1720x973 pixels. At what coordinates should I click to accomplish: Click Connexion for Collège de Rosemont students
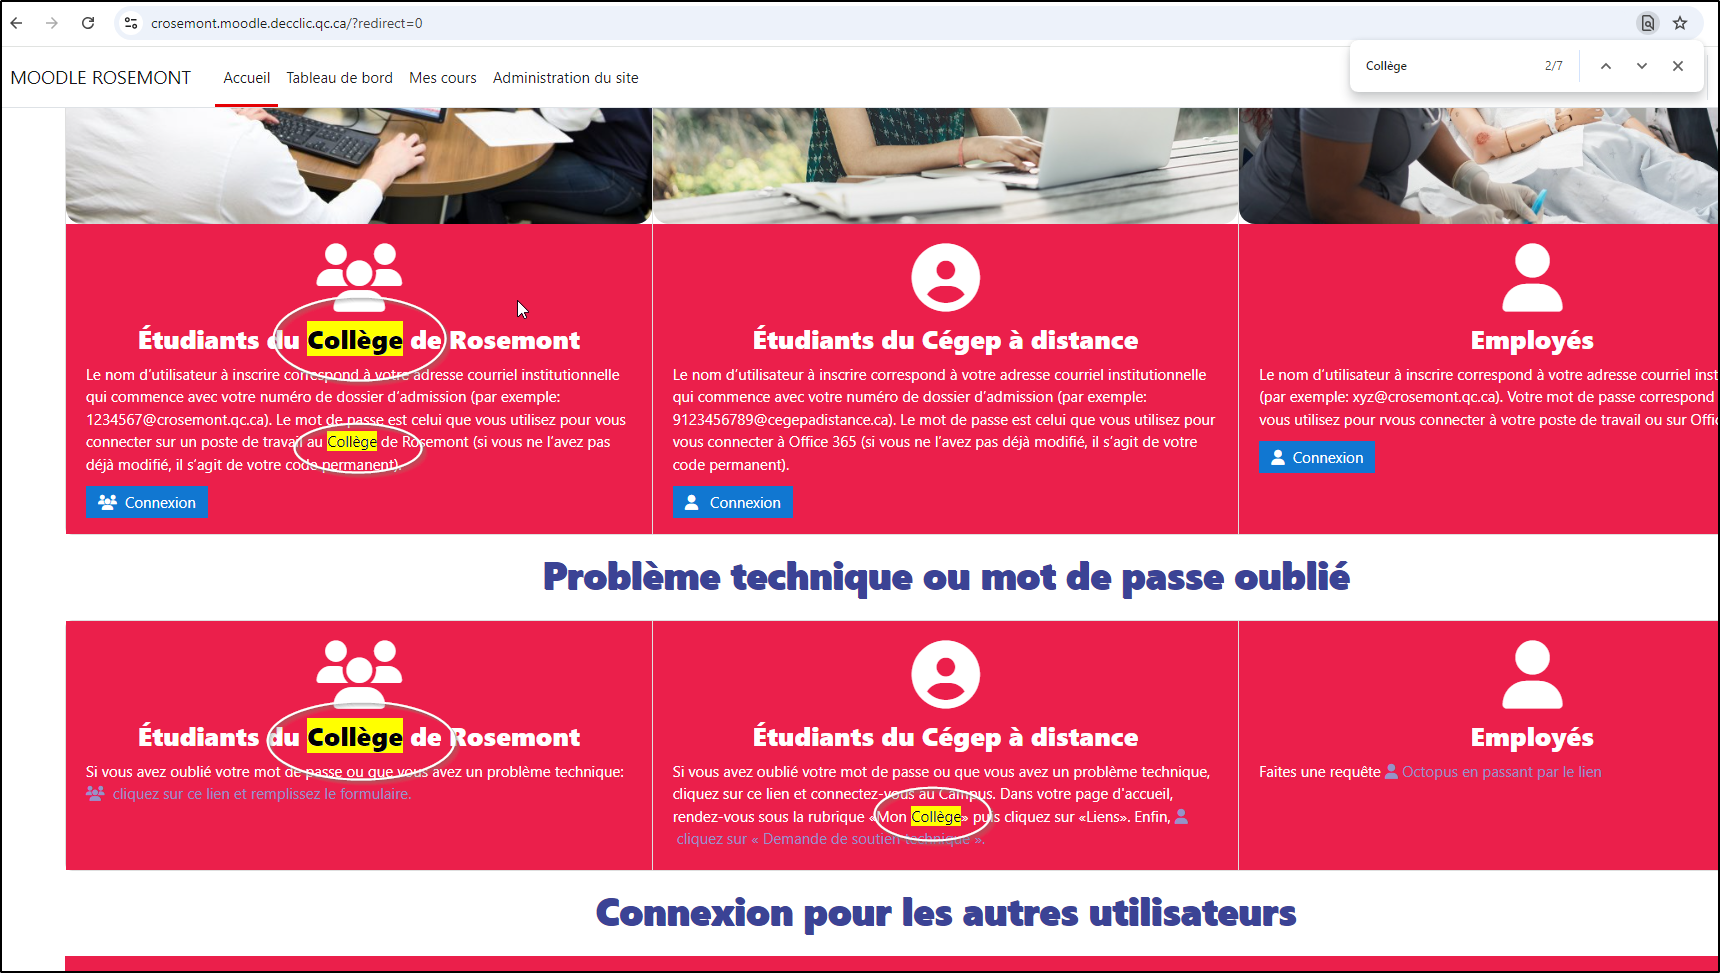click(x=147, y=502)
